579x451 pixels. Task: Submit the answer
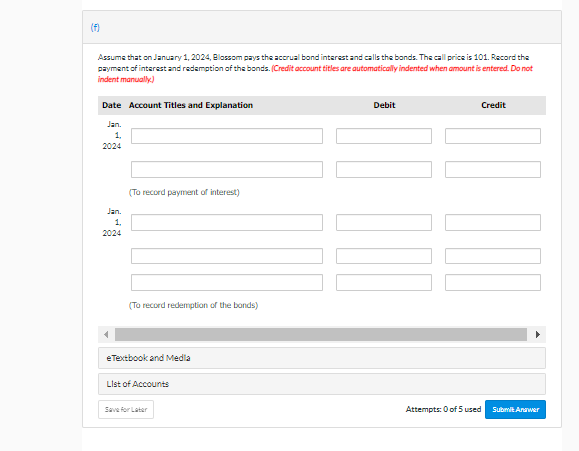click(515, 409)
